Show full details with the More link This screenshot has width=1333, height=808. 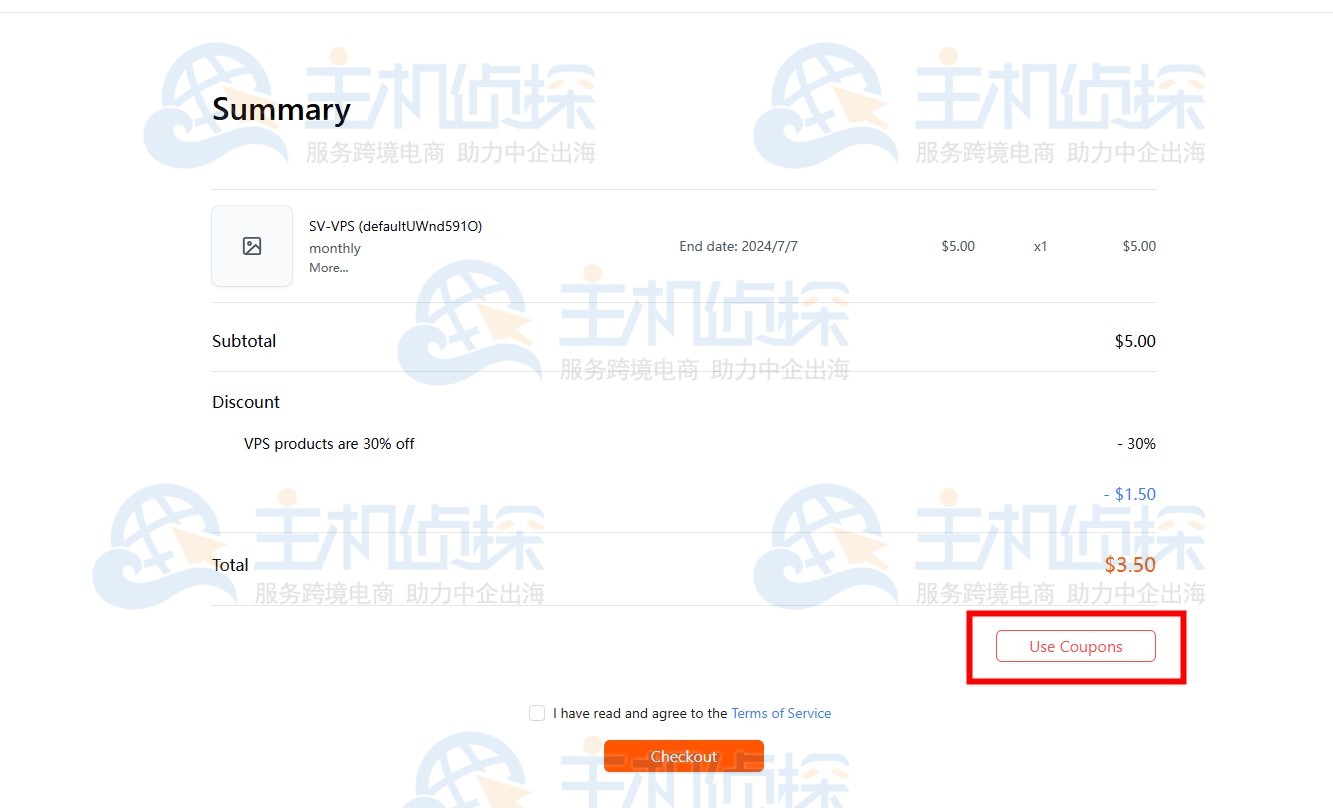[329, 267]
